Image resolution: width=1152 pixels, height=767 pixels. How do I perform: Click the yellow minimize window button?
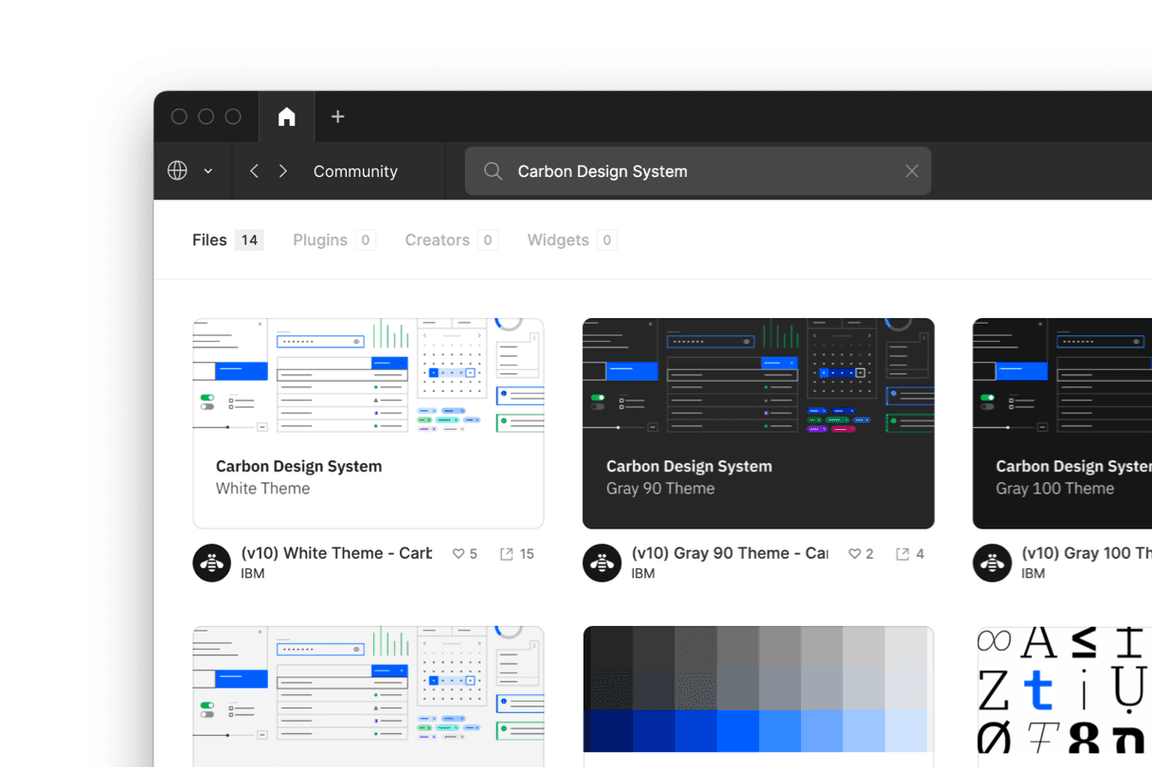206,117
